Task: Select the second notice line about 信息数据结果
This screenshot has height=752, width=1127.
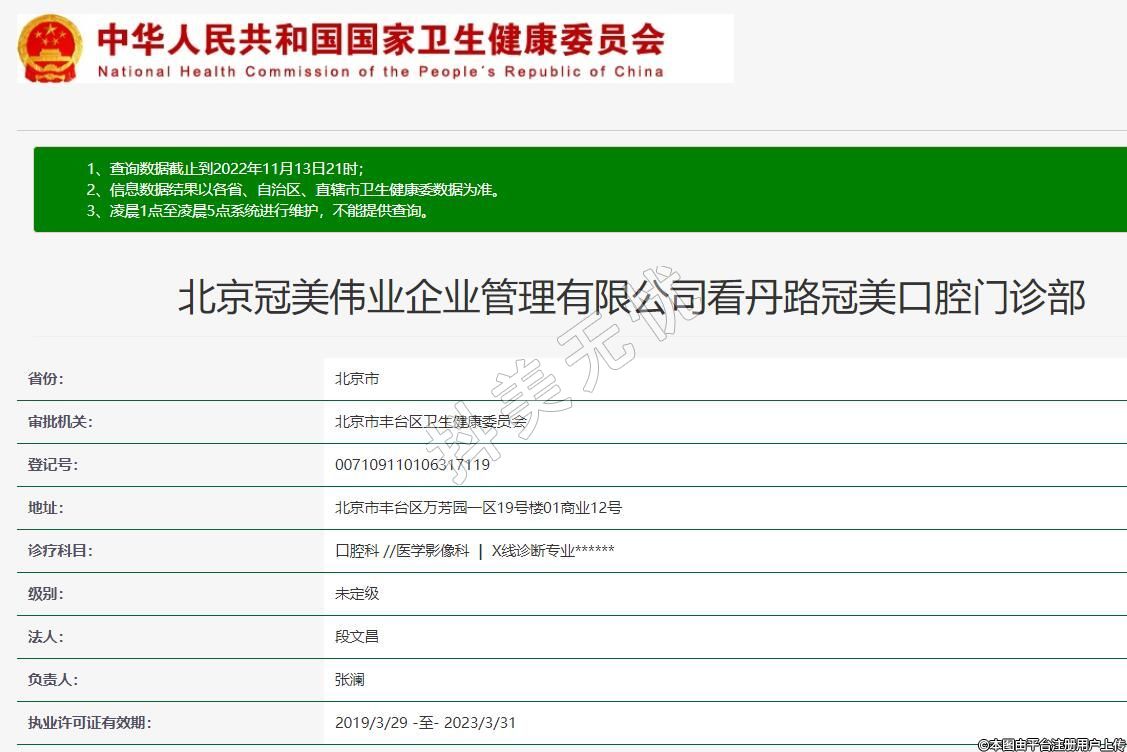Action: point(292,189)
